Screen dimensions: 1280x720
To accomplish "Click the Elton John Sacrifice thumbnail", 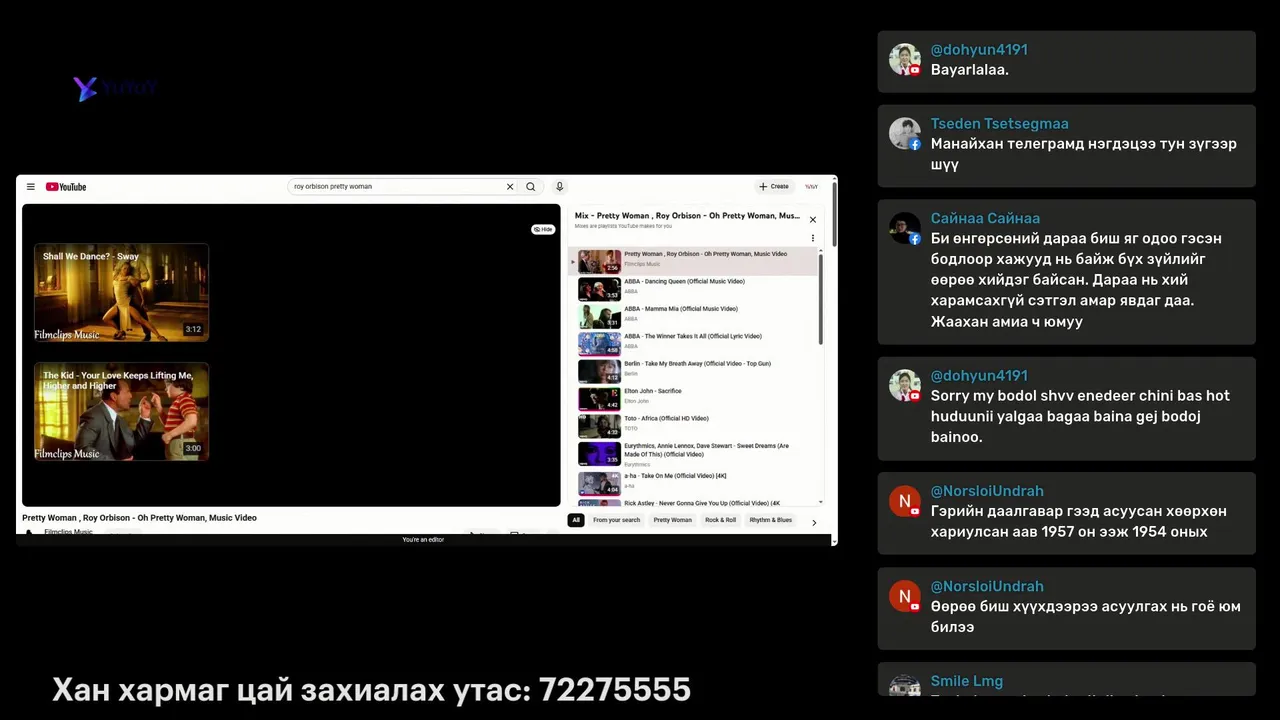I will click(599, 399).
